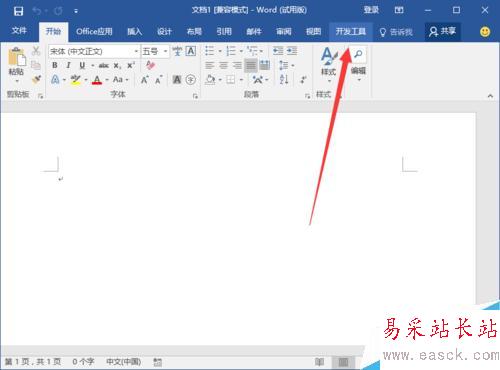Click the Shading paint bucket icon
This screenshot has height=370, width=500.
point(210,80)
